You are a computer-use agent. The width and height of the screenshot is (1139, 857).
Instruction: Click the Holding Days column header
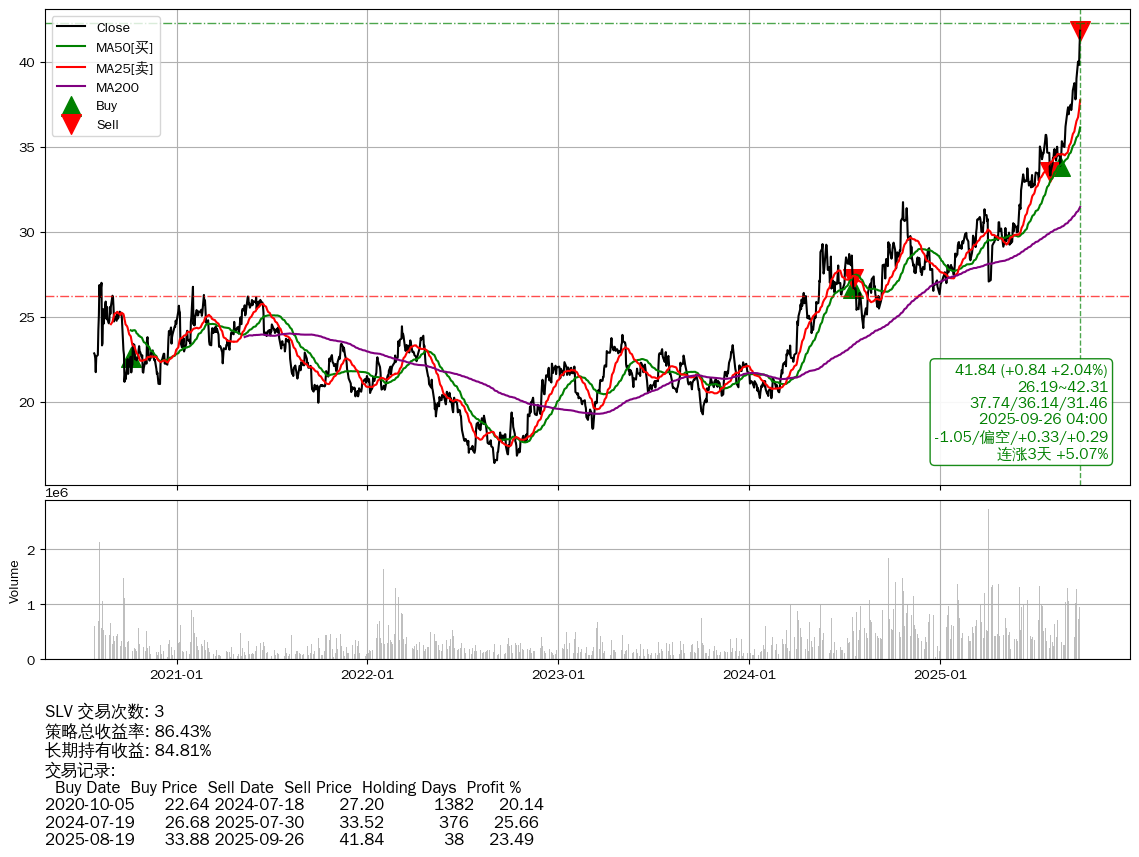(x=408, y=788)
